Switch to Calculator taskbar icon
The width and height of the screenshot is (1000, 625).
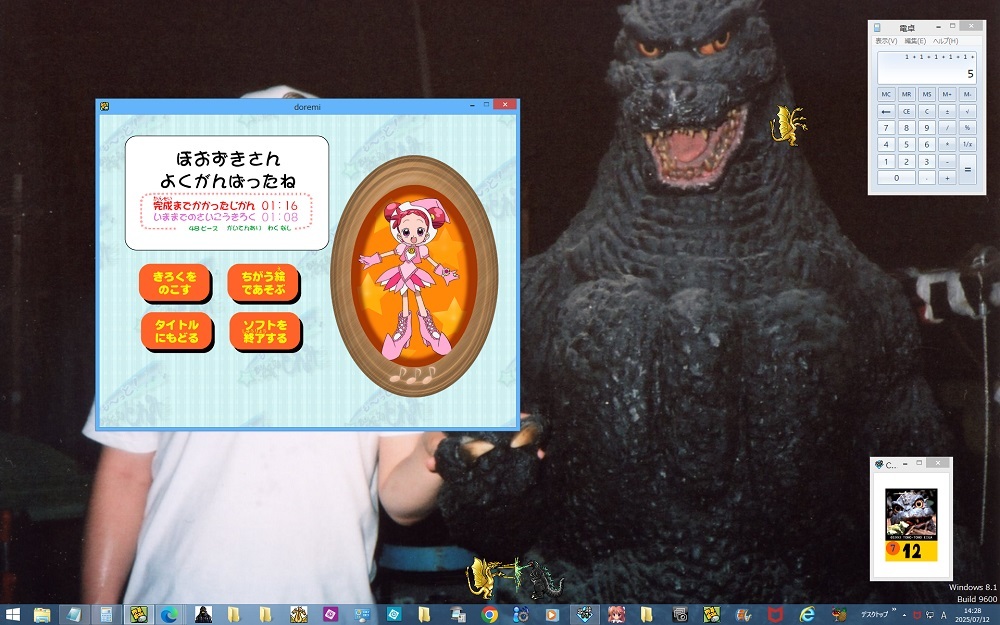105,615
